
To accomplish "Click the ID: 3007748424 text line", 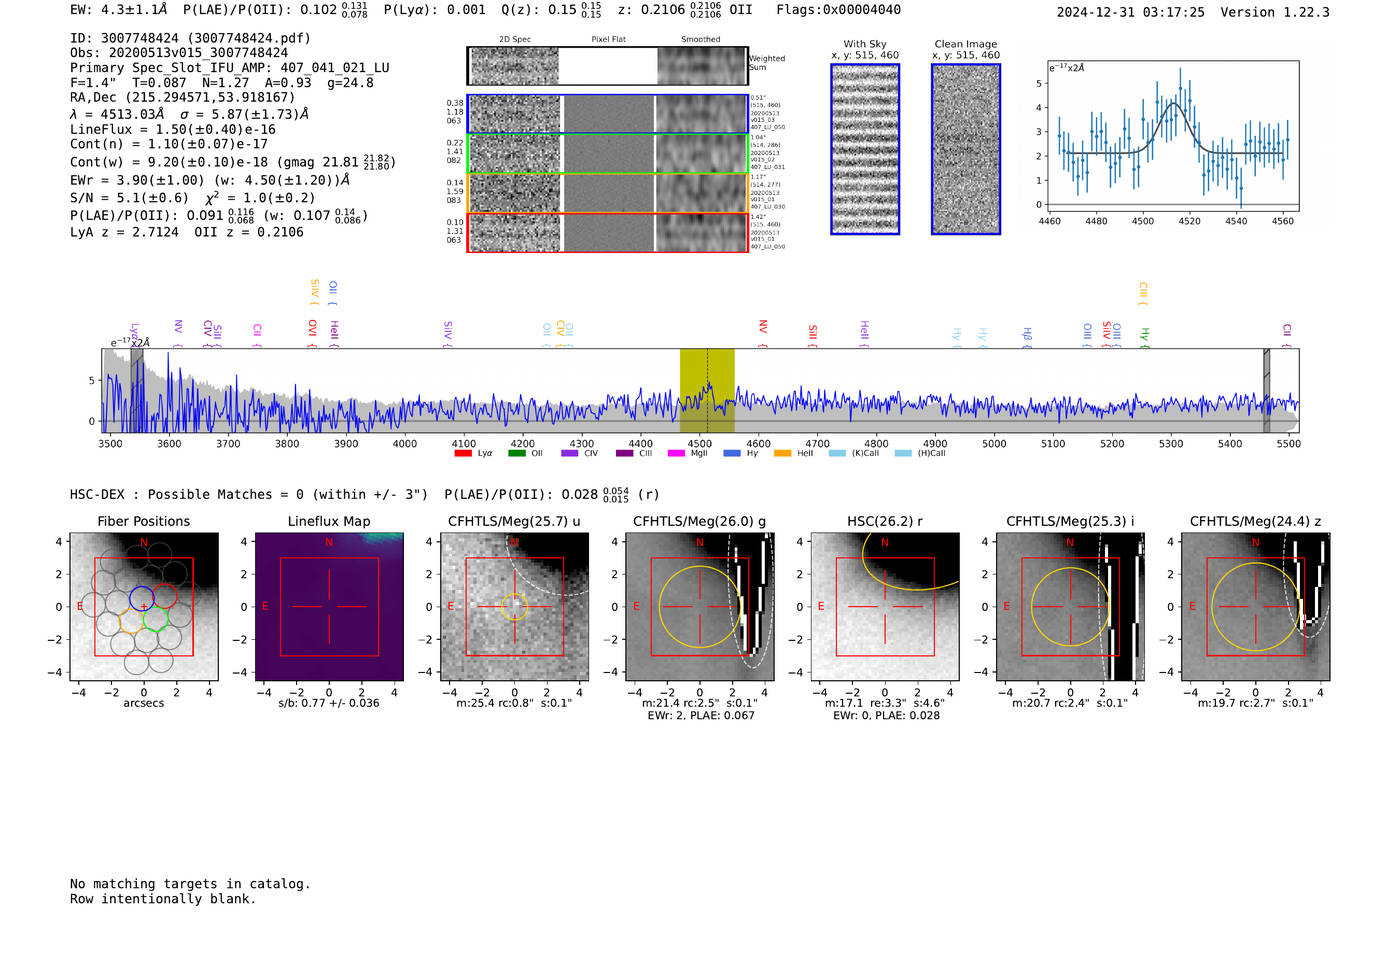I will click(190, 38).
